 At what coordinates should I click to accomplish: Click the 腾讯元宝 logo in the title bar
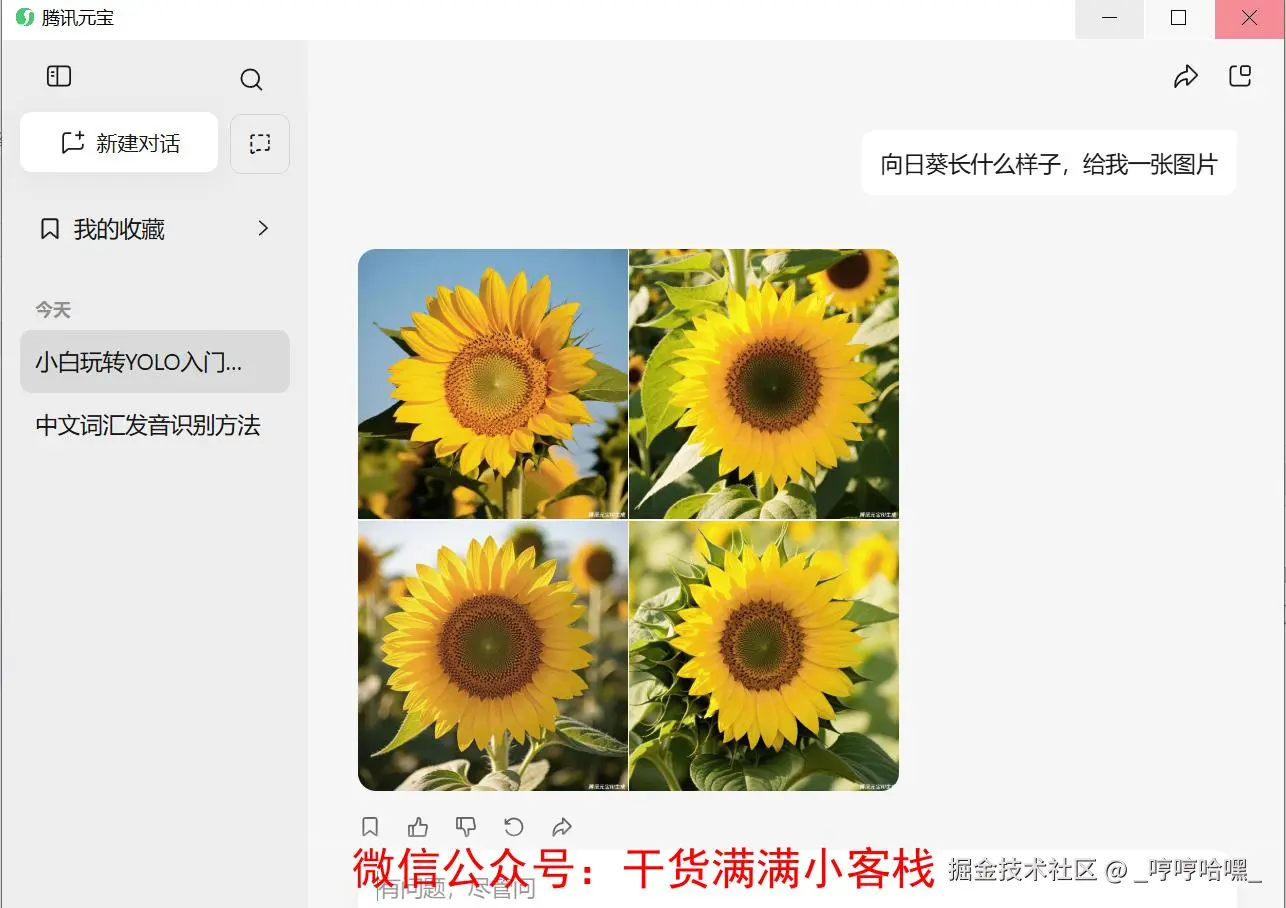pos(24,17)
